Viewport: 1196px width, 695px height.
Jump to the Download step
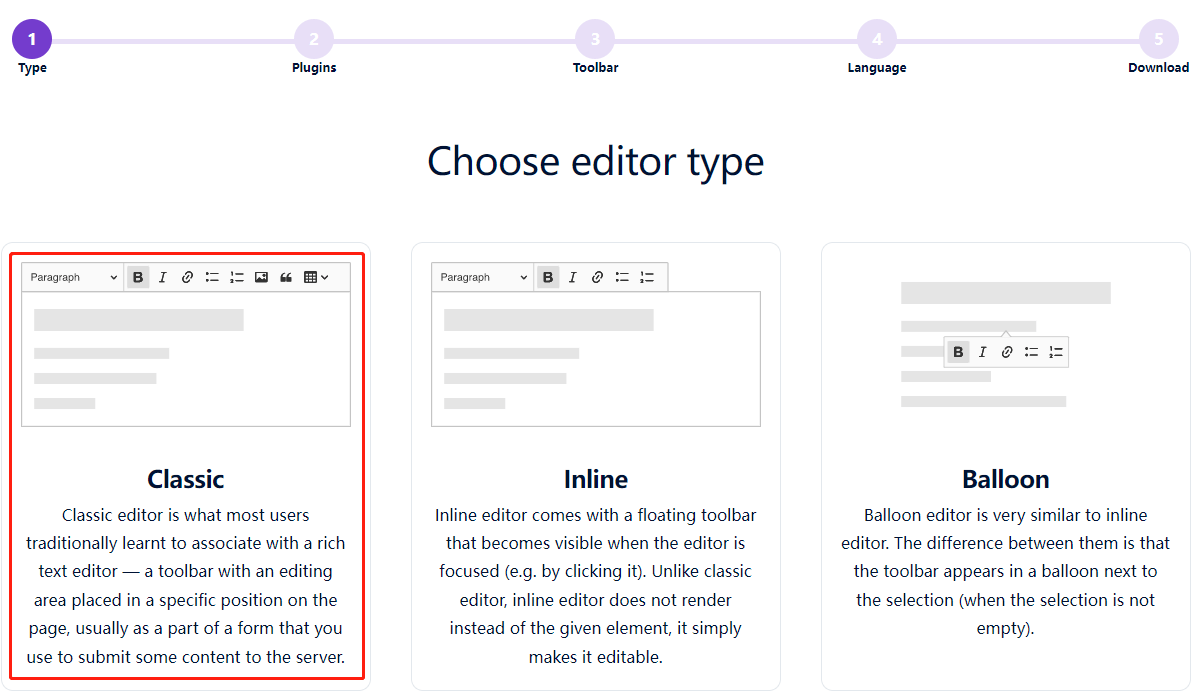point(1158,38)
